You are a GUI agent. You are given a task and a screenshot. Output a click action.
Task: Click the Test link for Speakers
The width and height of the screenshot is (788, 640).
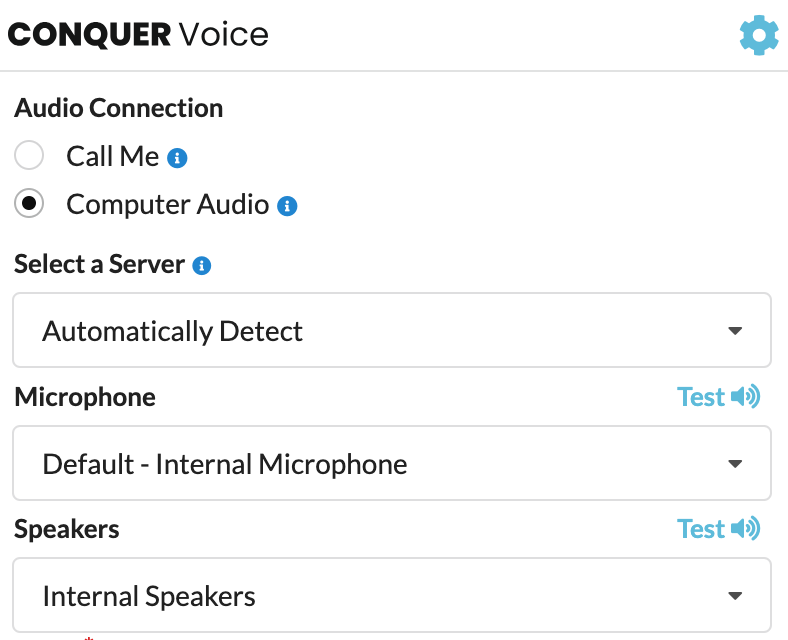(701, 529)
